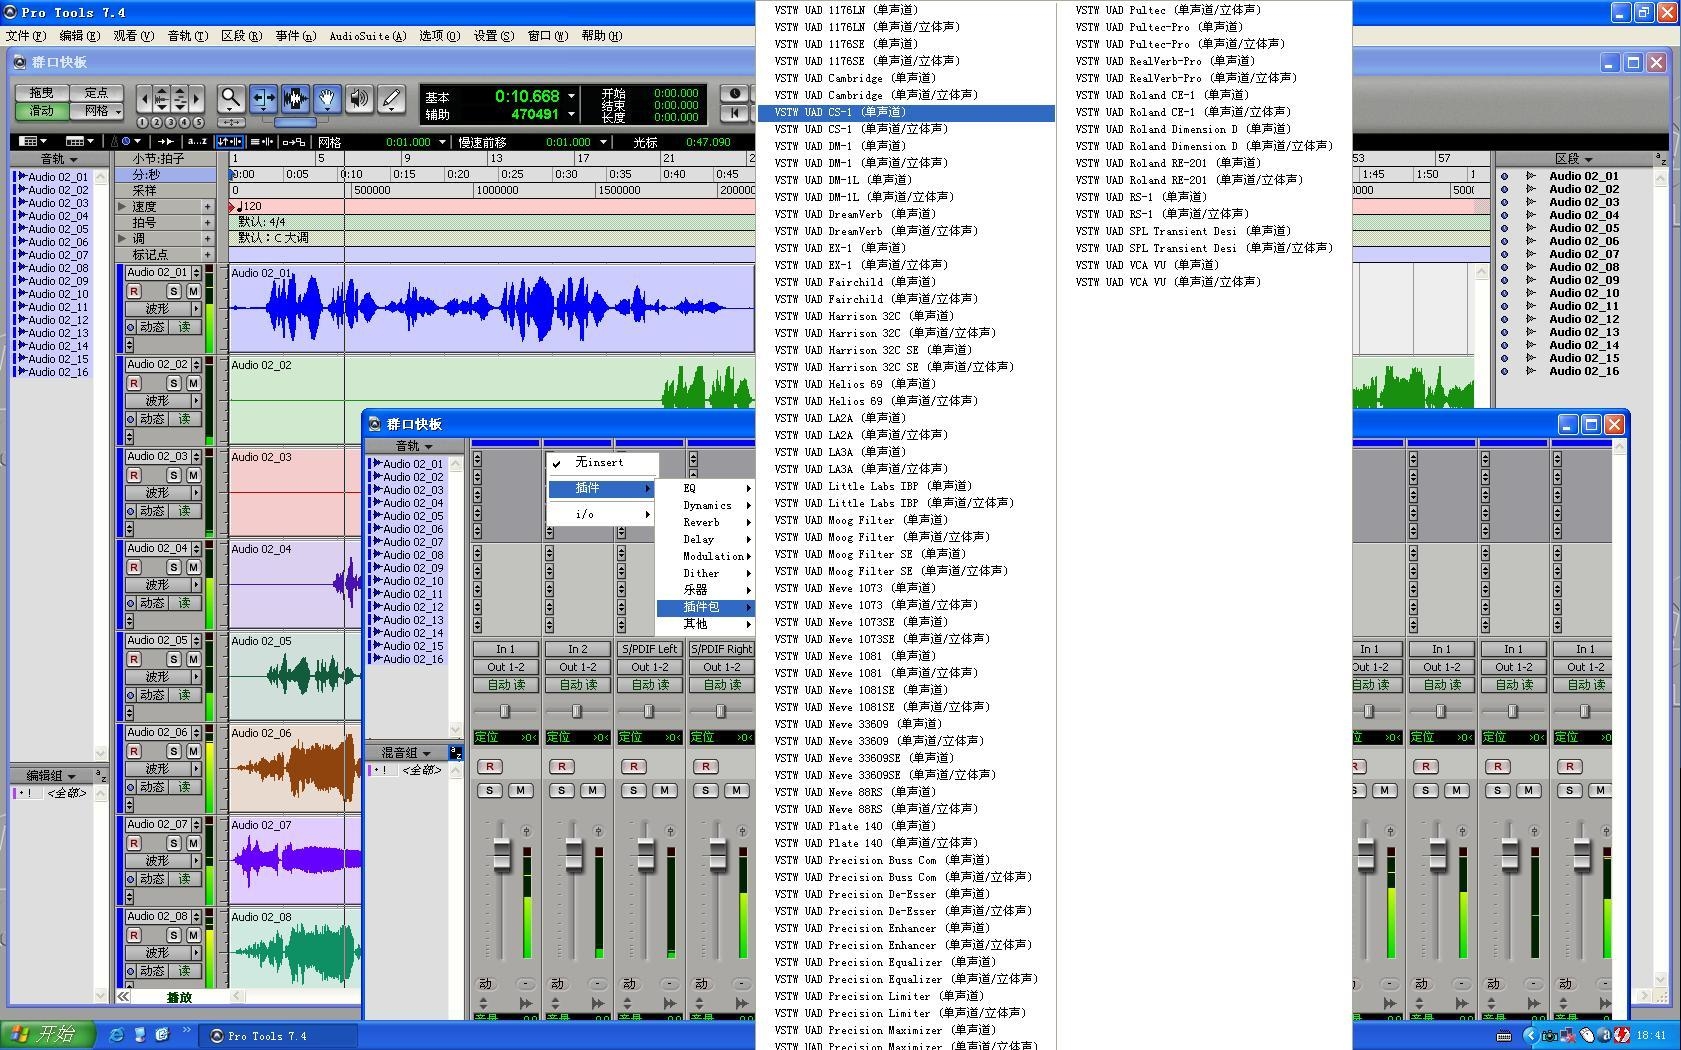Expand the 调 key ruler
Screen dimensions: 1681x1050
point(122,239)
